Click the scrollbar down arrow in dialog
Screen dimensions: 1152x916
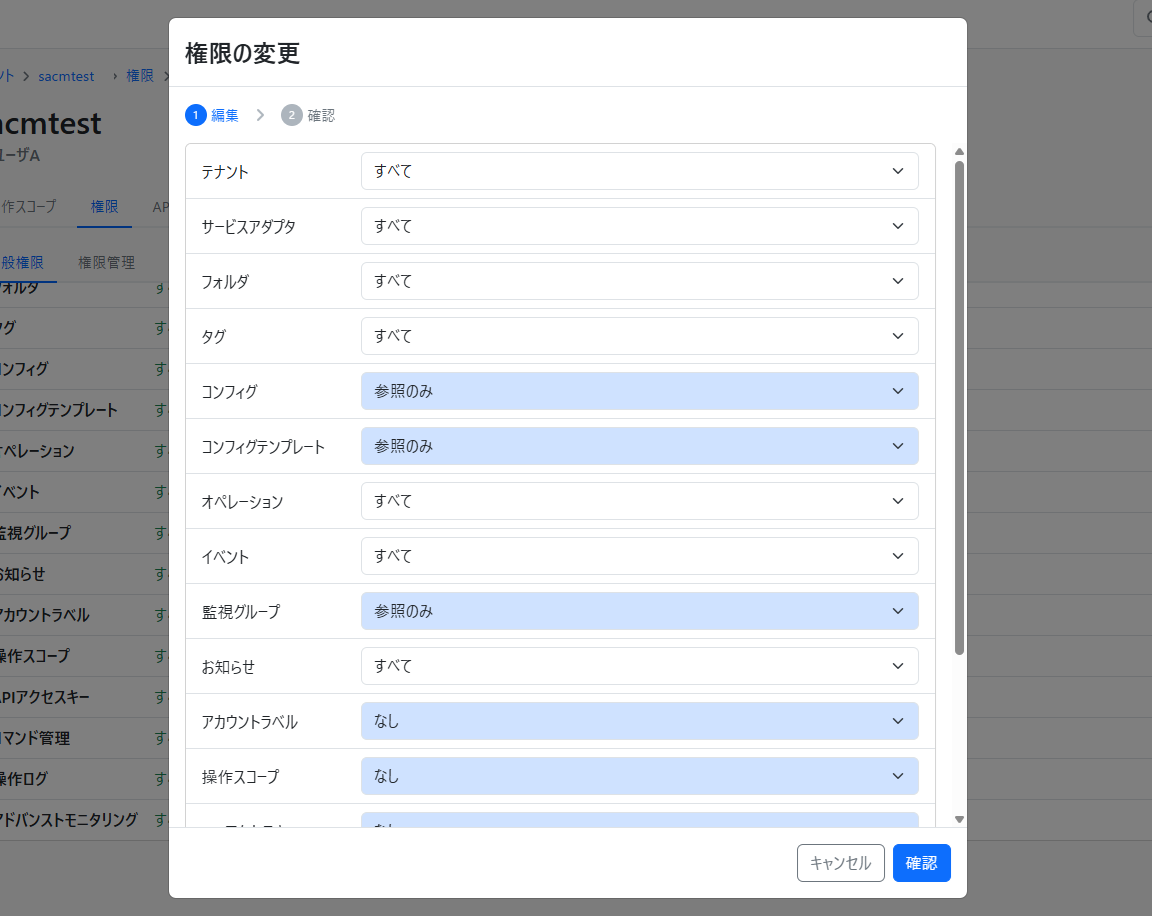(959, 819)
